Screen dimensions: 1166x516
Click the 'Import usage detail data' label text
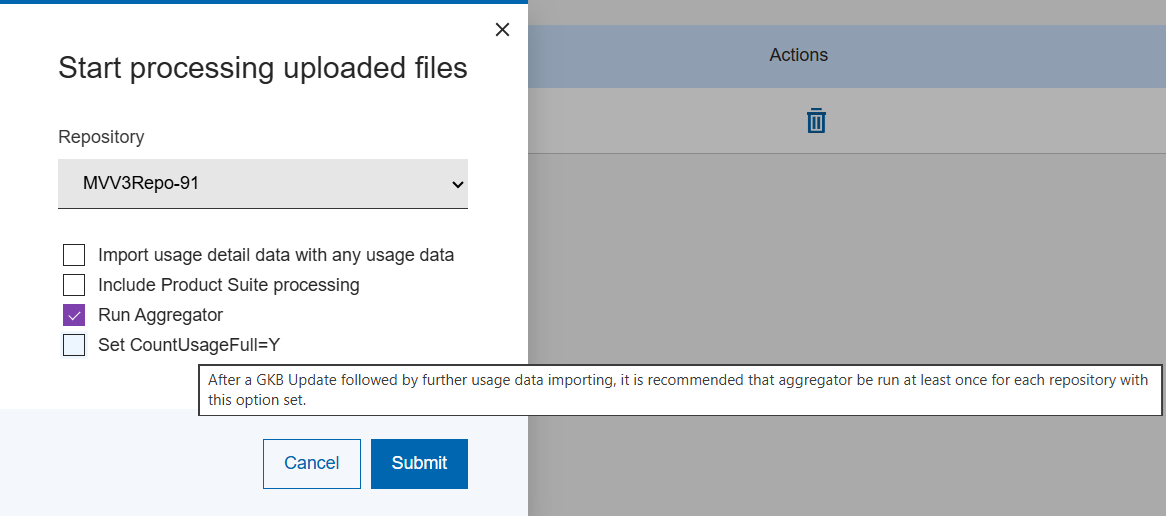(x=275, y=255)
